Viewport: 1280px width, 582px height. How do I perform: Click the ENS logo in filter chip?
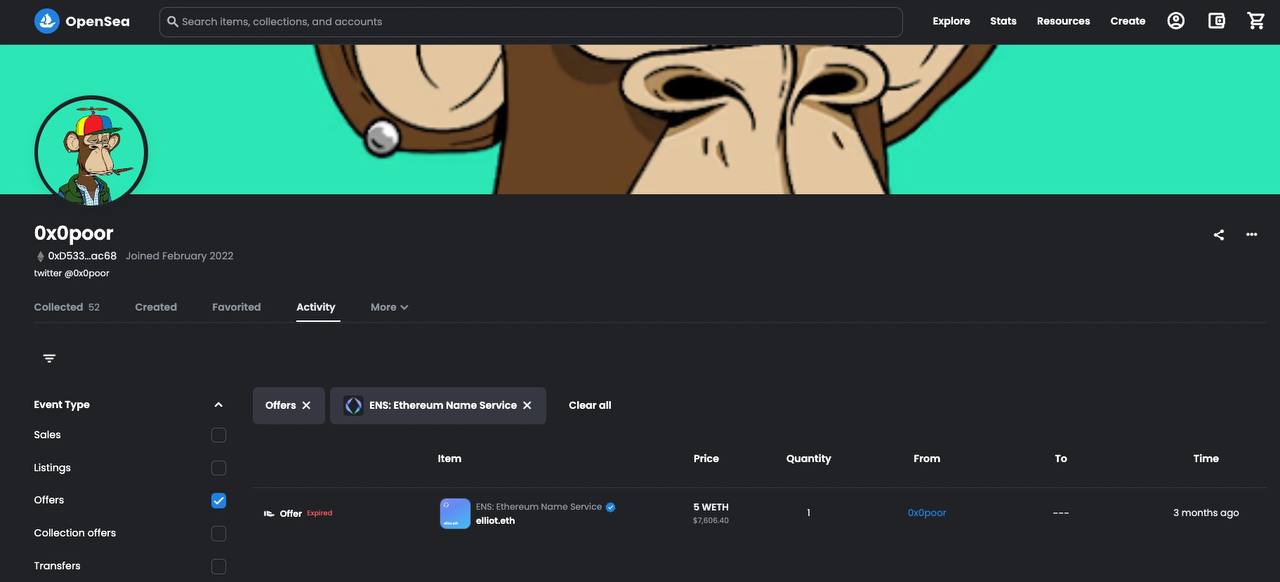tap(353, 405)
